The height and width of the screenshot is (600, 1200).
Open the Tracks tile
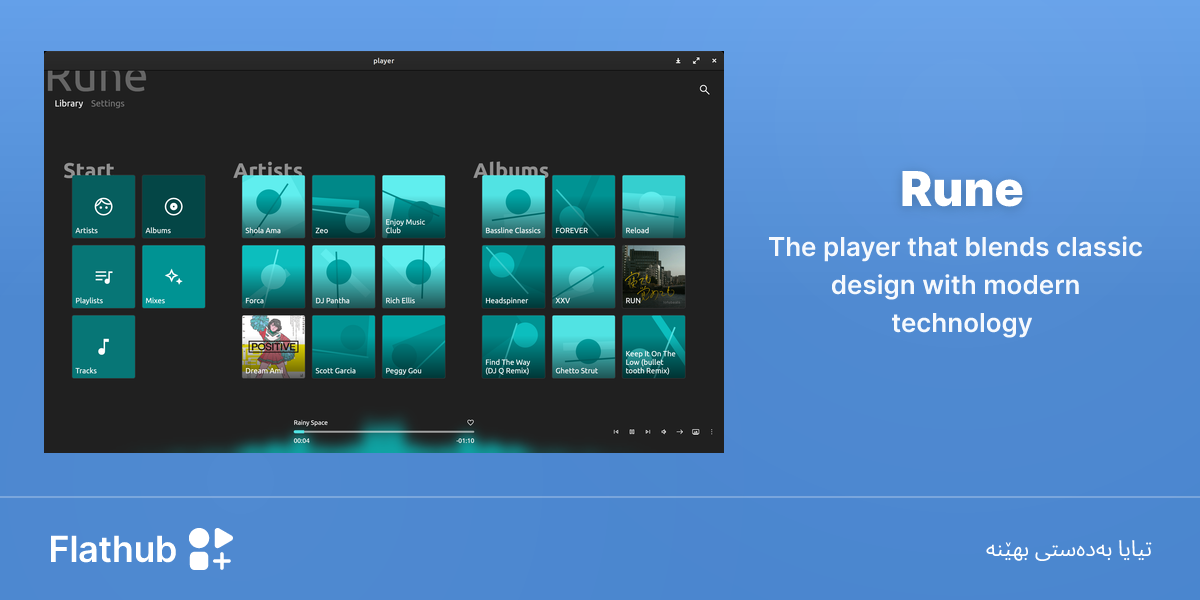(103, 347)
